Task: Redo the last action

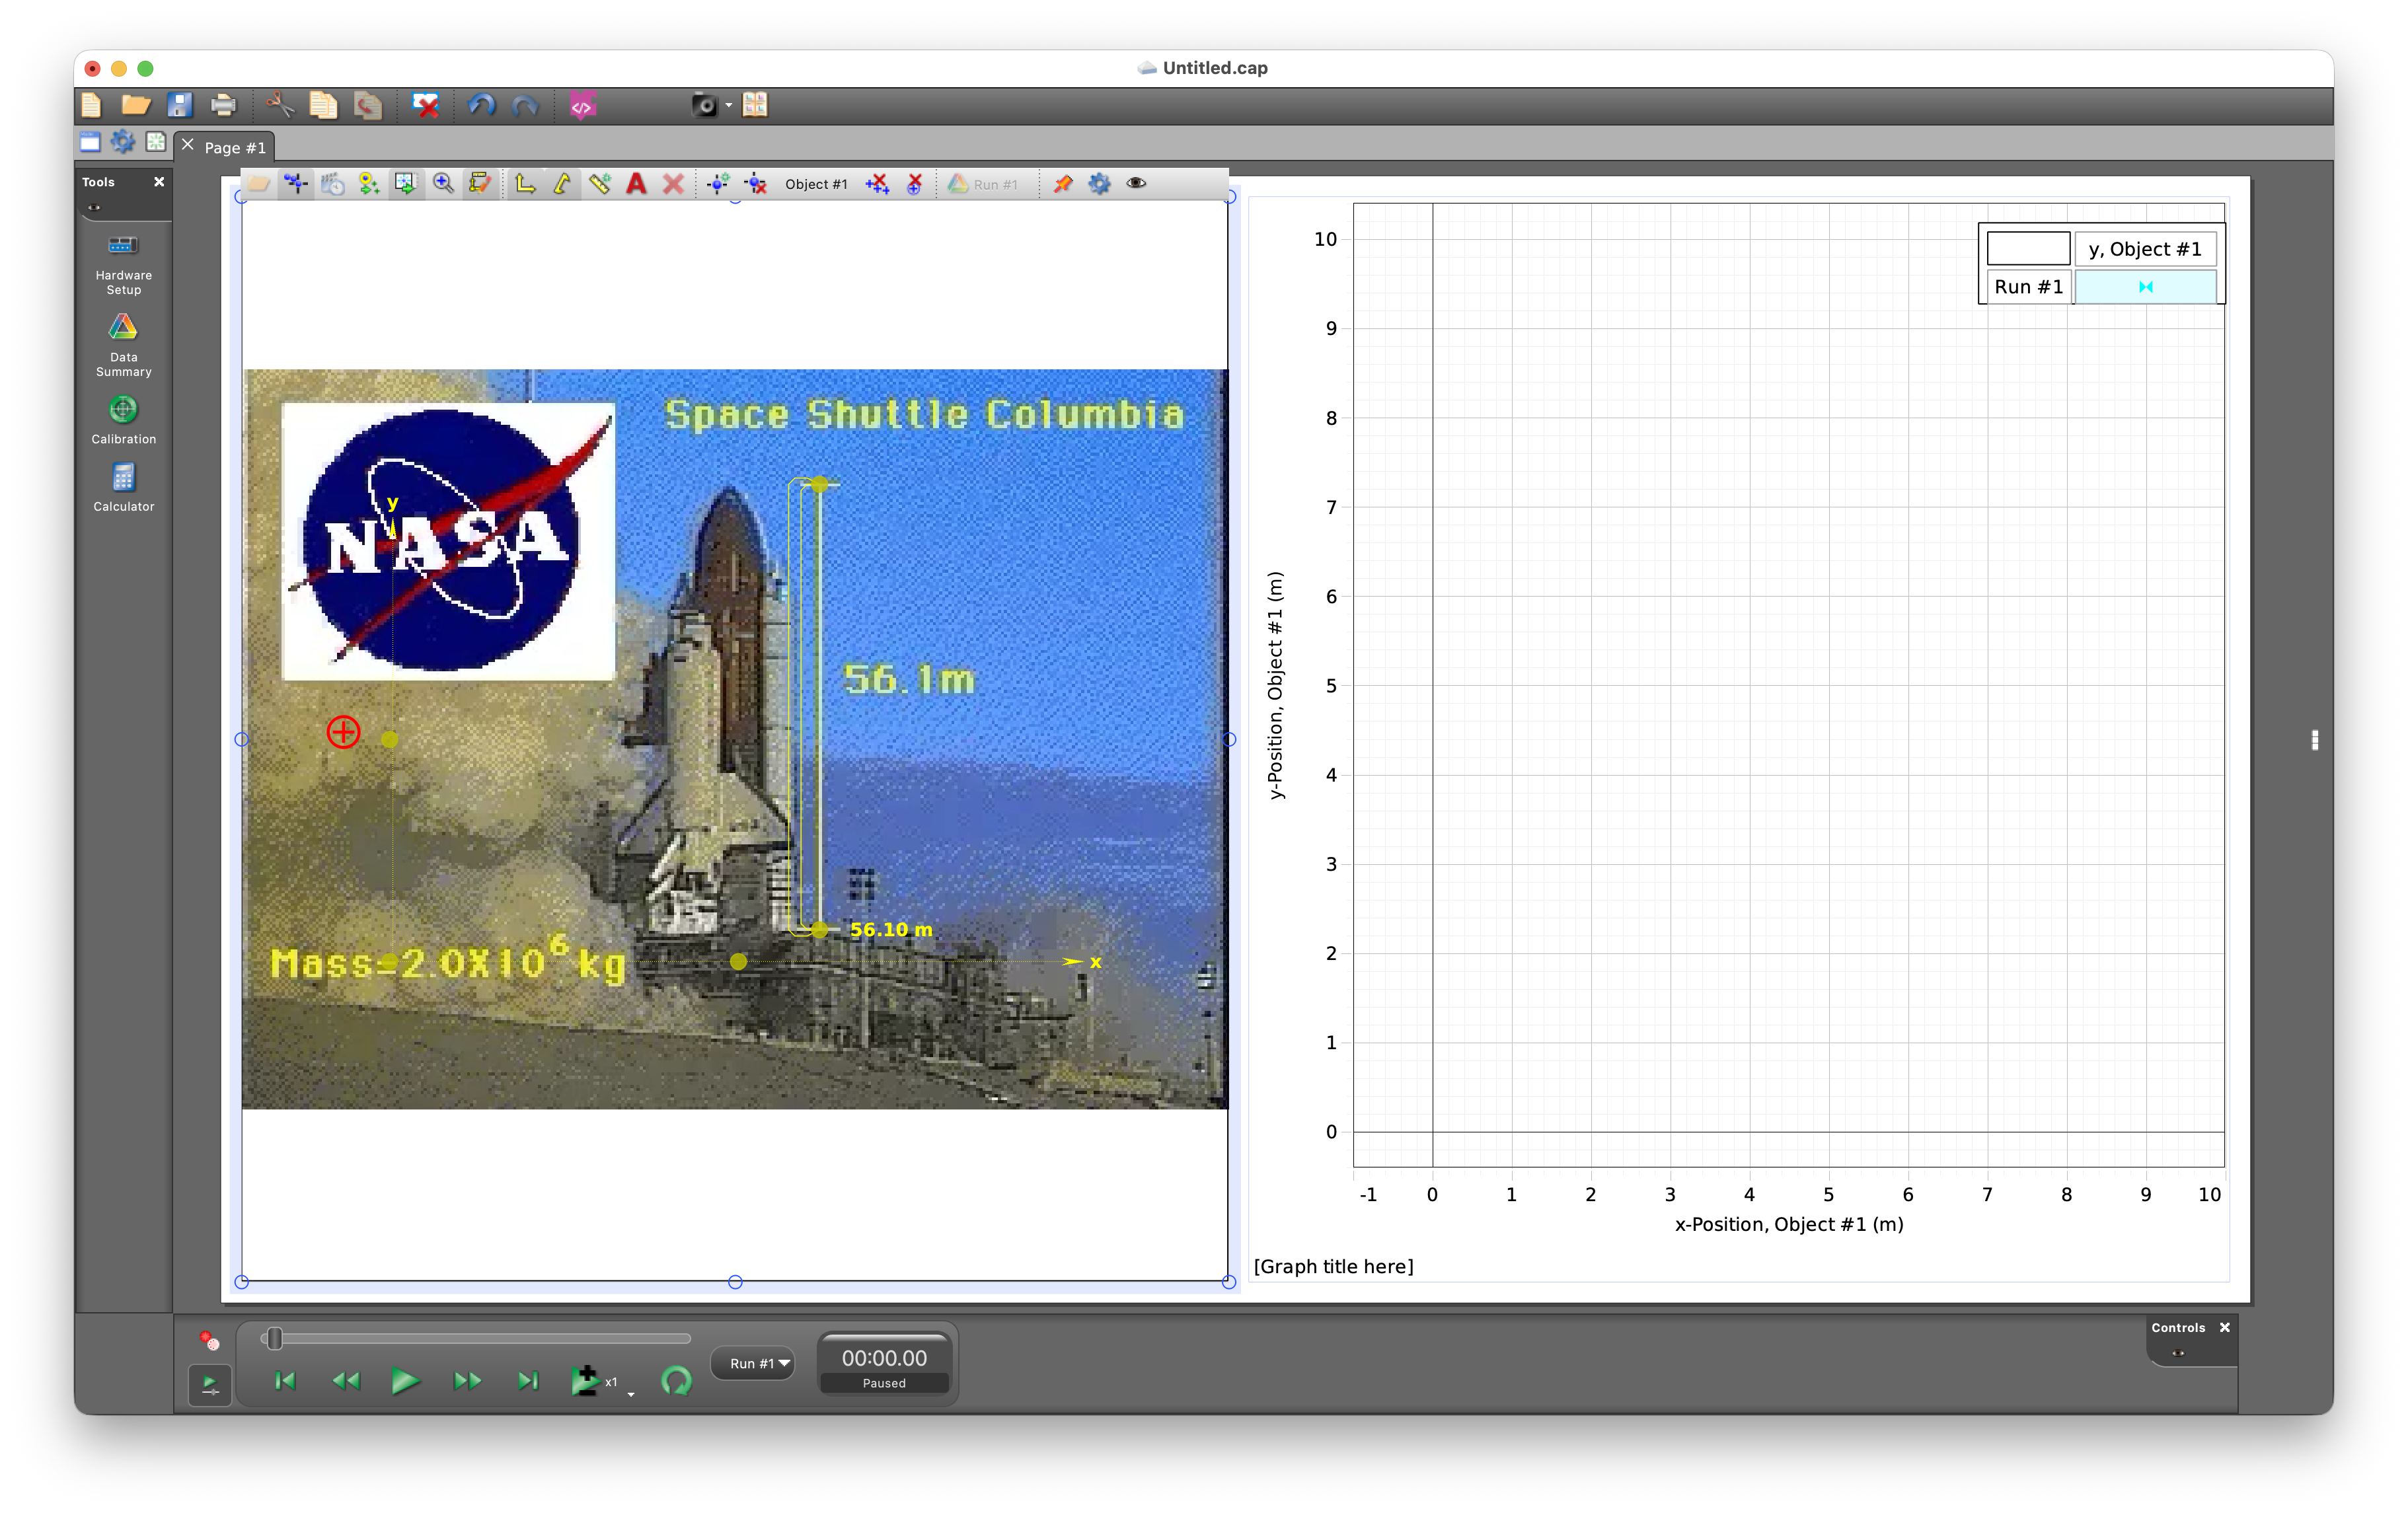Action: 525,105
